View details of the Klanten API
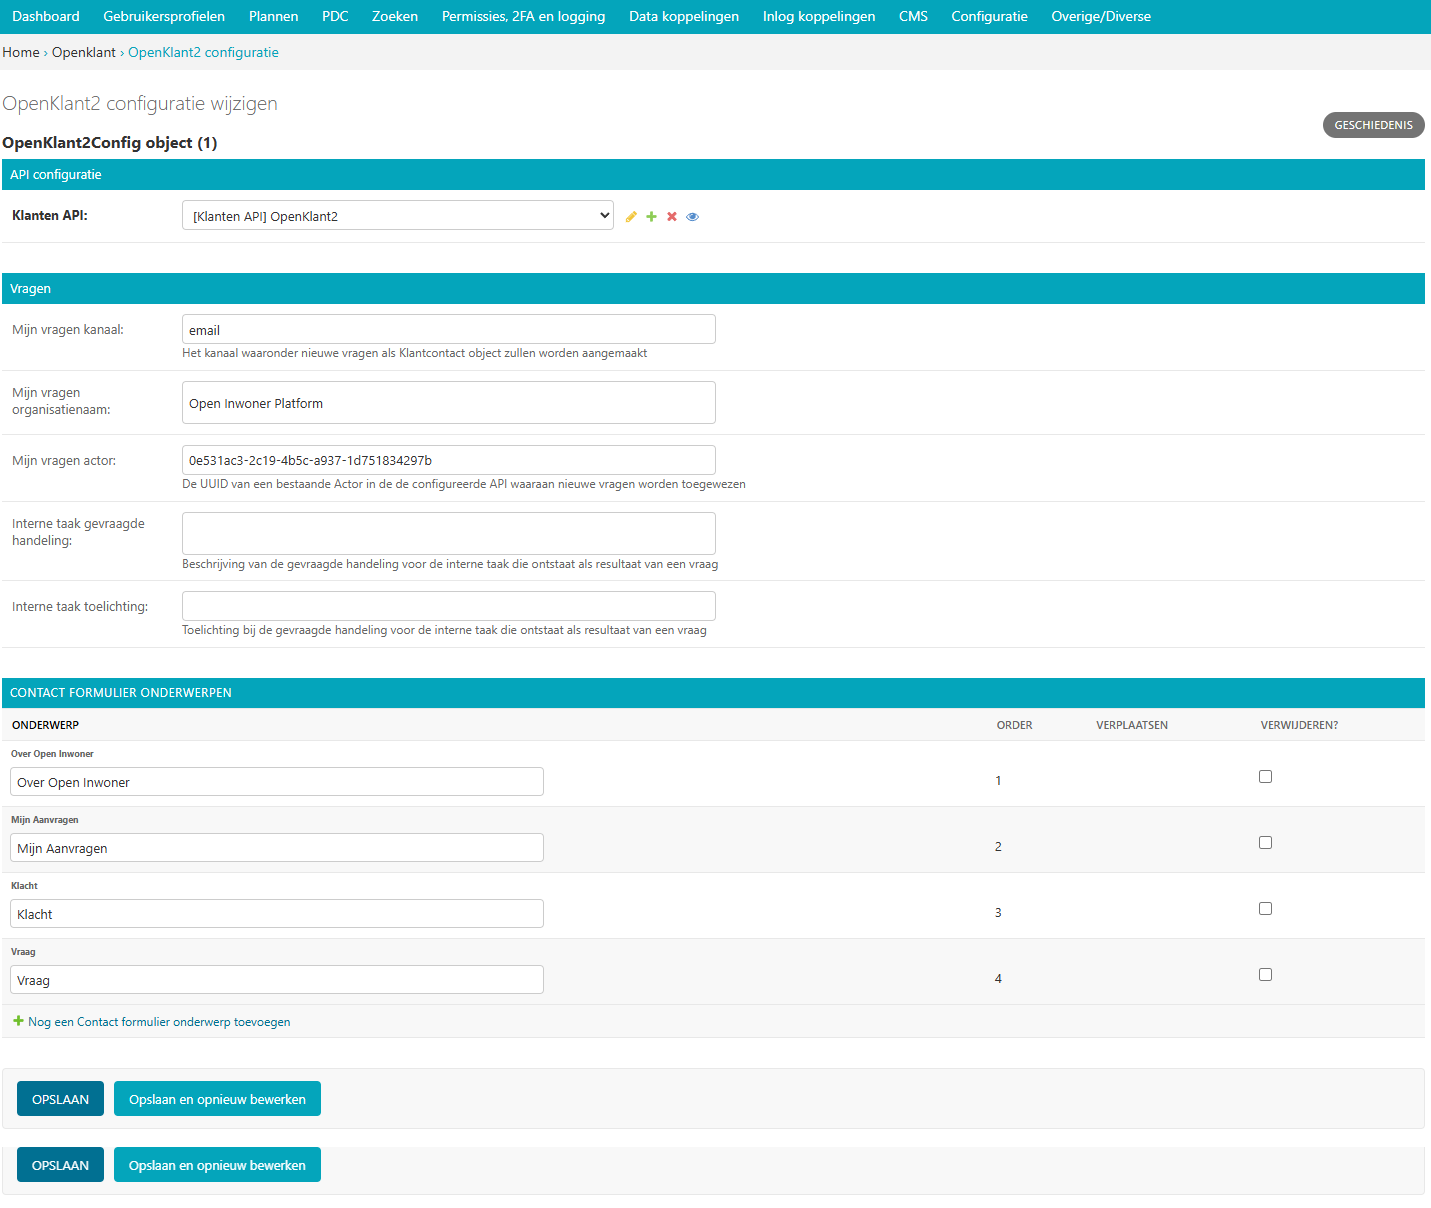1431x1208 pixels. coord(692,216)
